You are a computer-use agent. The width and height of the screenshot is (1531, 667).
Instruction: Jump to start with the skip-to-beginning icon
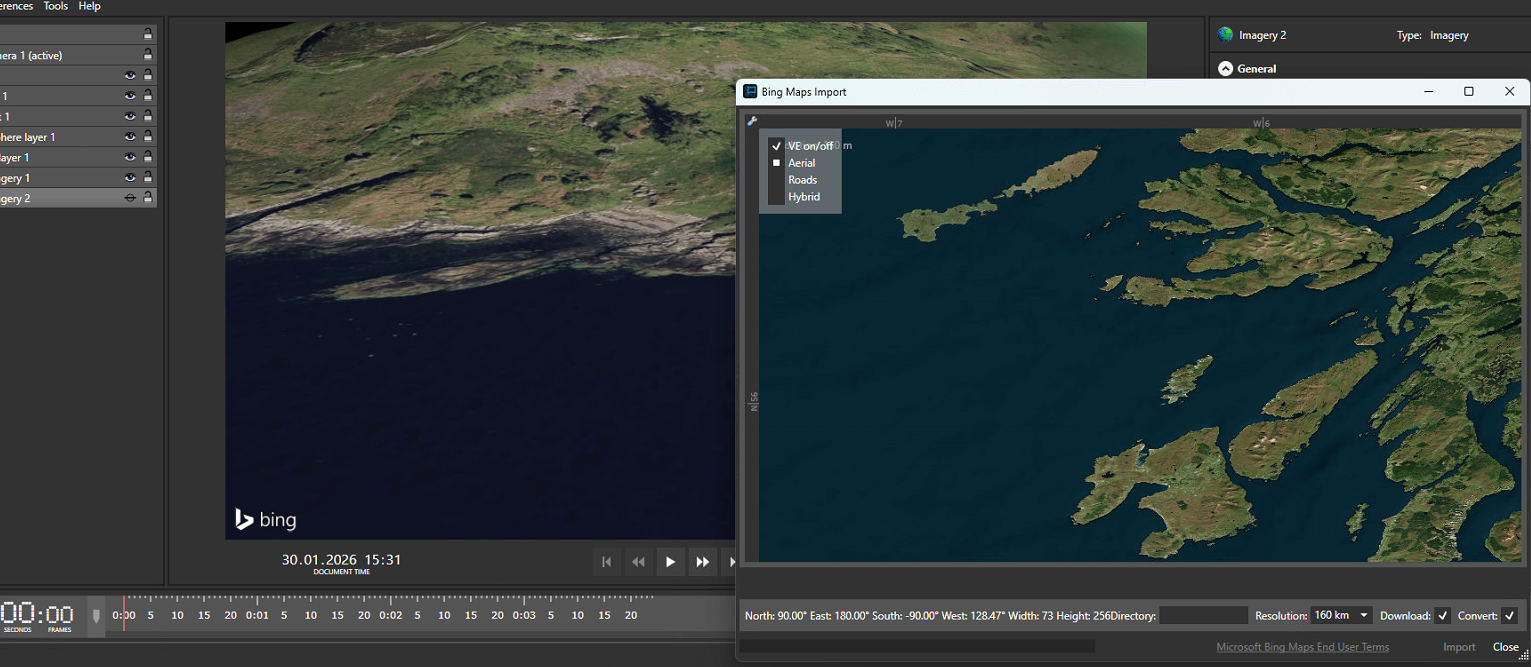click(x=606, y=562)
